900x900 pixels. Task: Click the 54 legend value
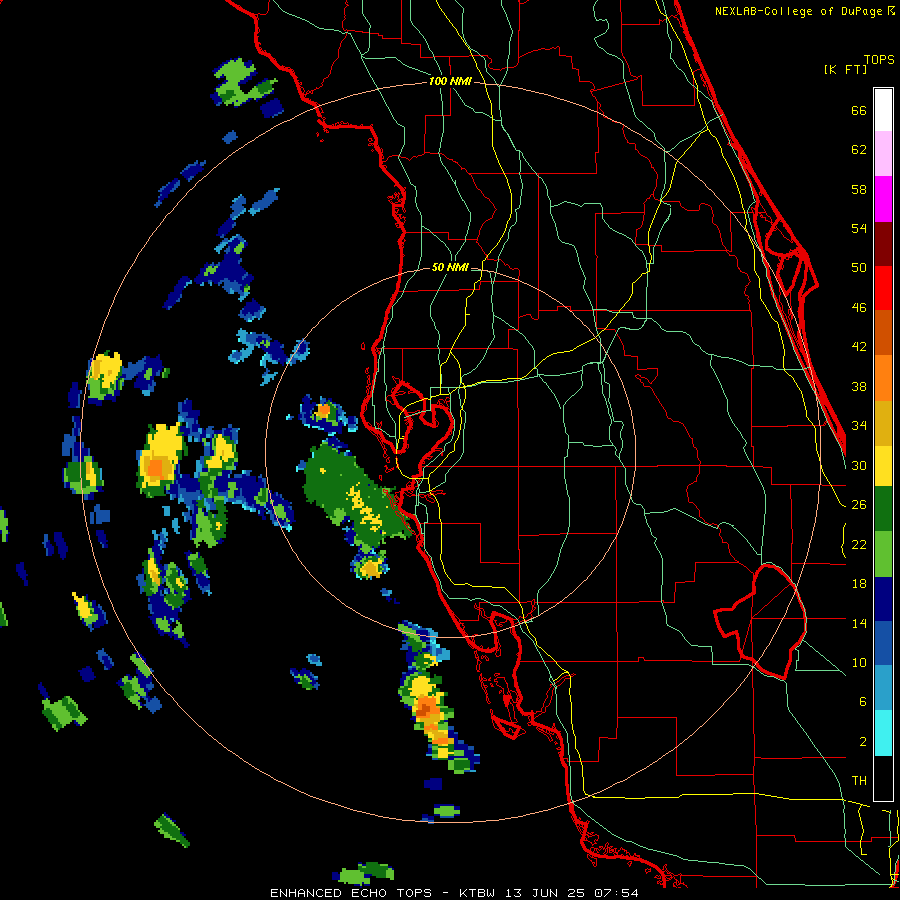[x=859, y=228]
